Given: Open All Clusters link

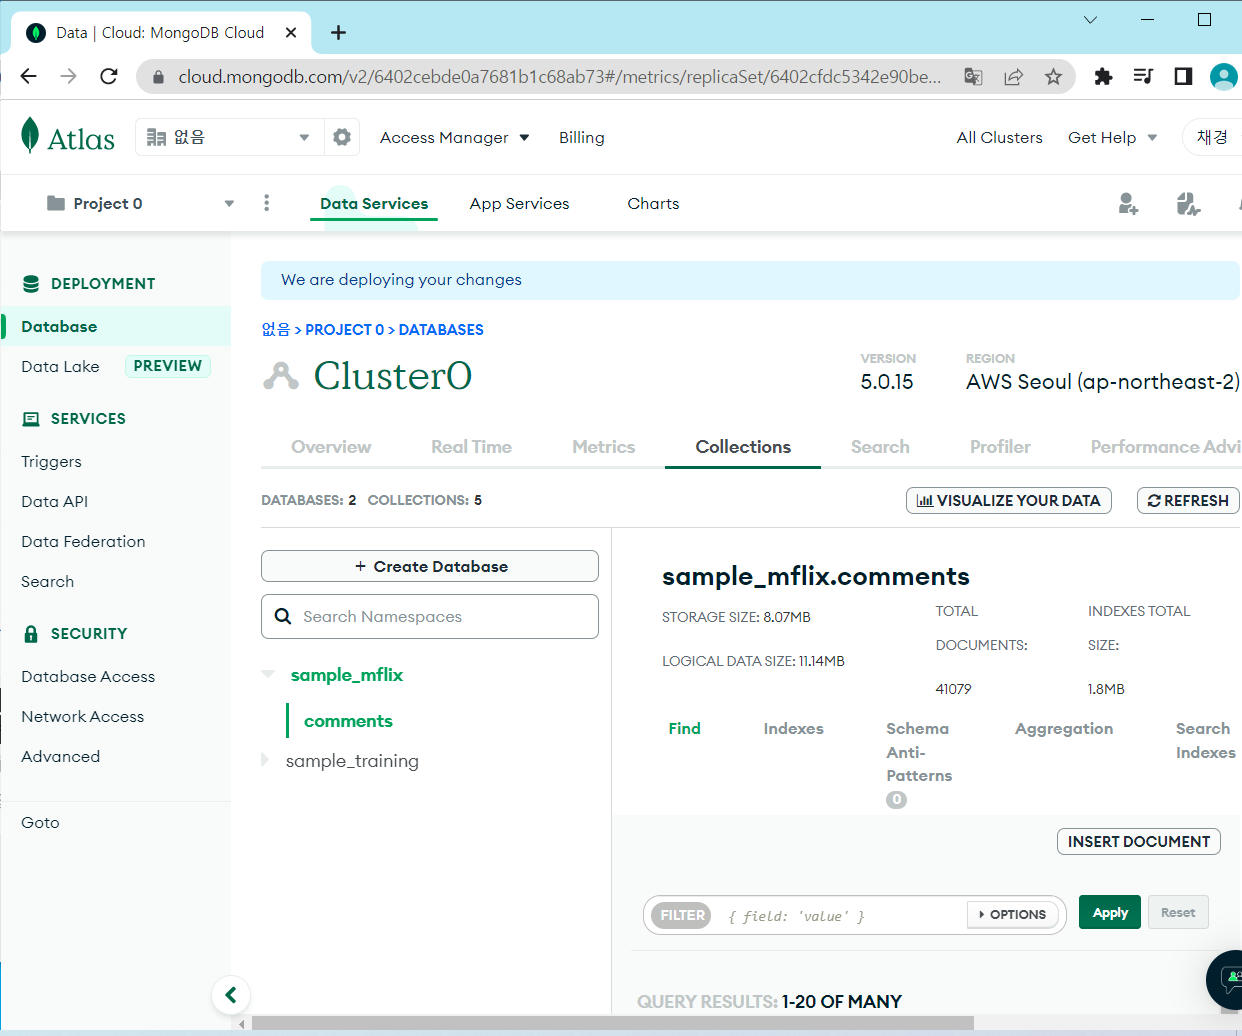Looking at the screenshot, I should (999, 138).
